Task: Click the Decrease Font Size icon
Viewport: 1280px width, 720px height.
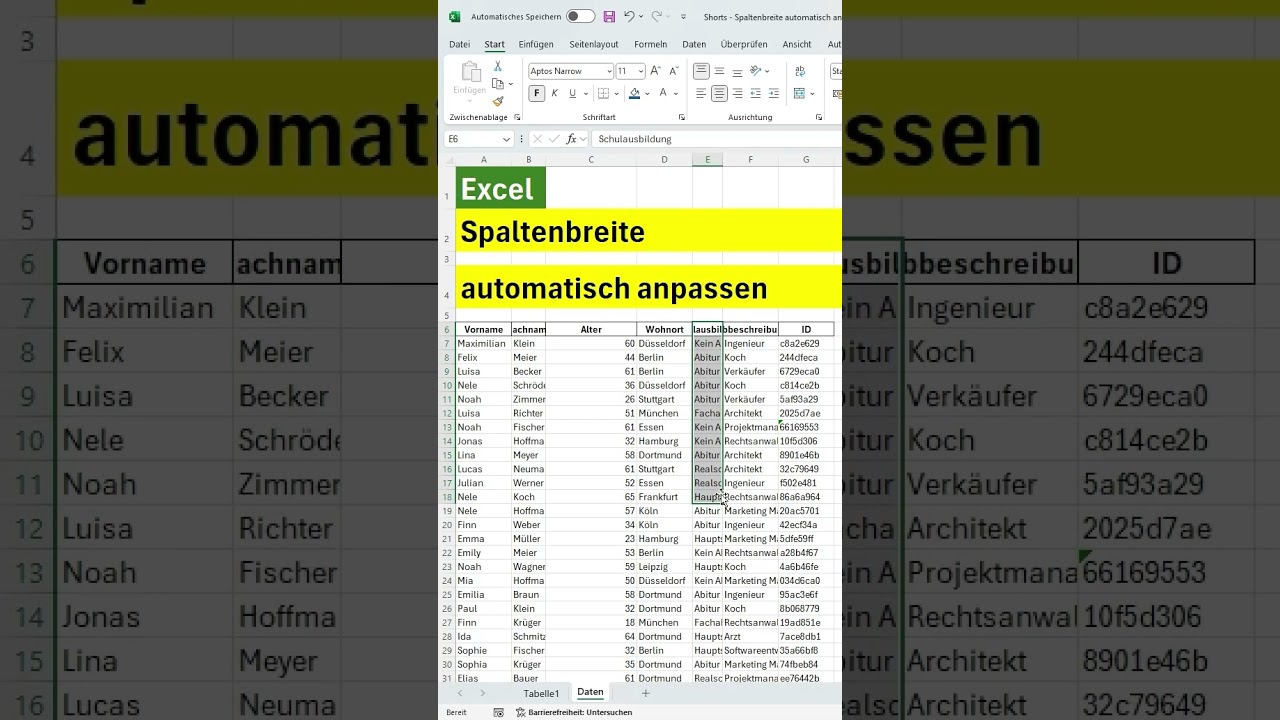Action: tap(672, 71)
